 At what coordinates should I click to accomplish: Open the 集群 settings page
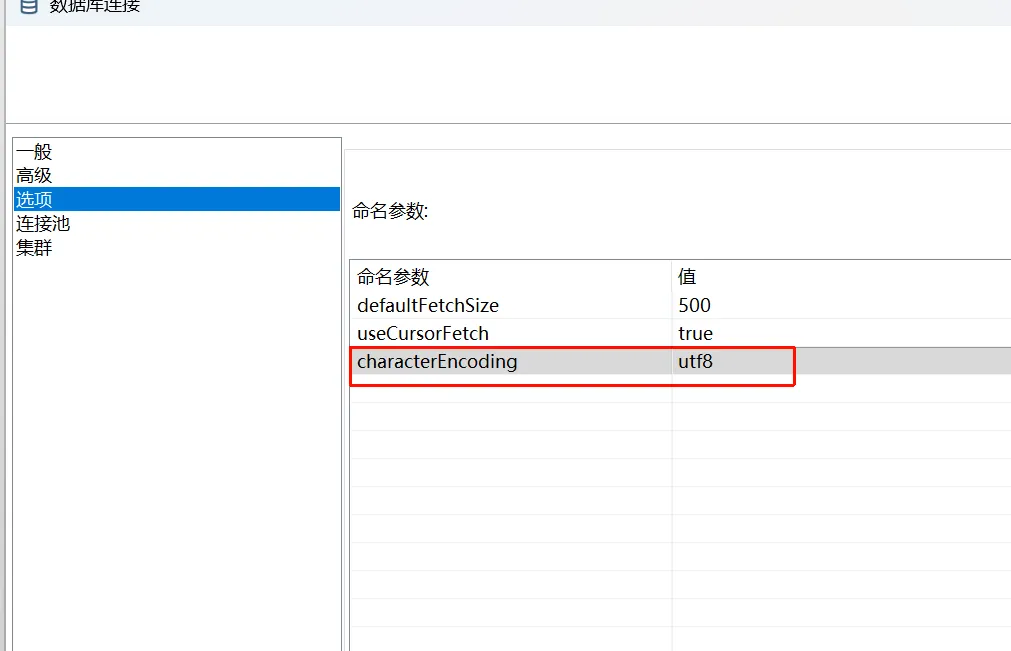pyautogui.click(x=34, y=248)
